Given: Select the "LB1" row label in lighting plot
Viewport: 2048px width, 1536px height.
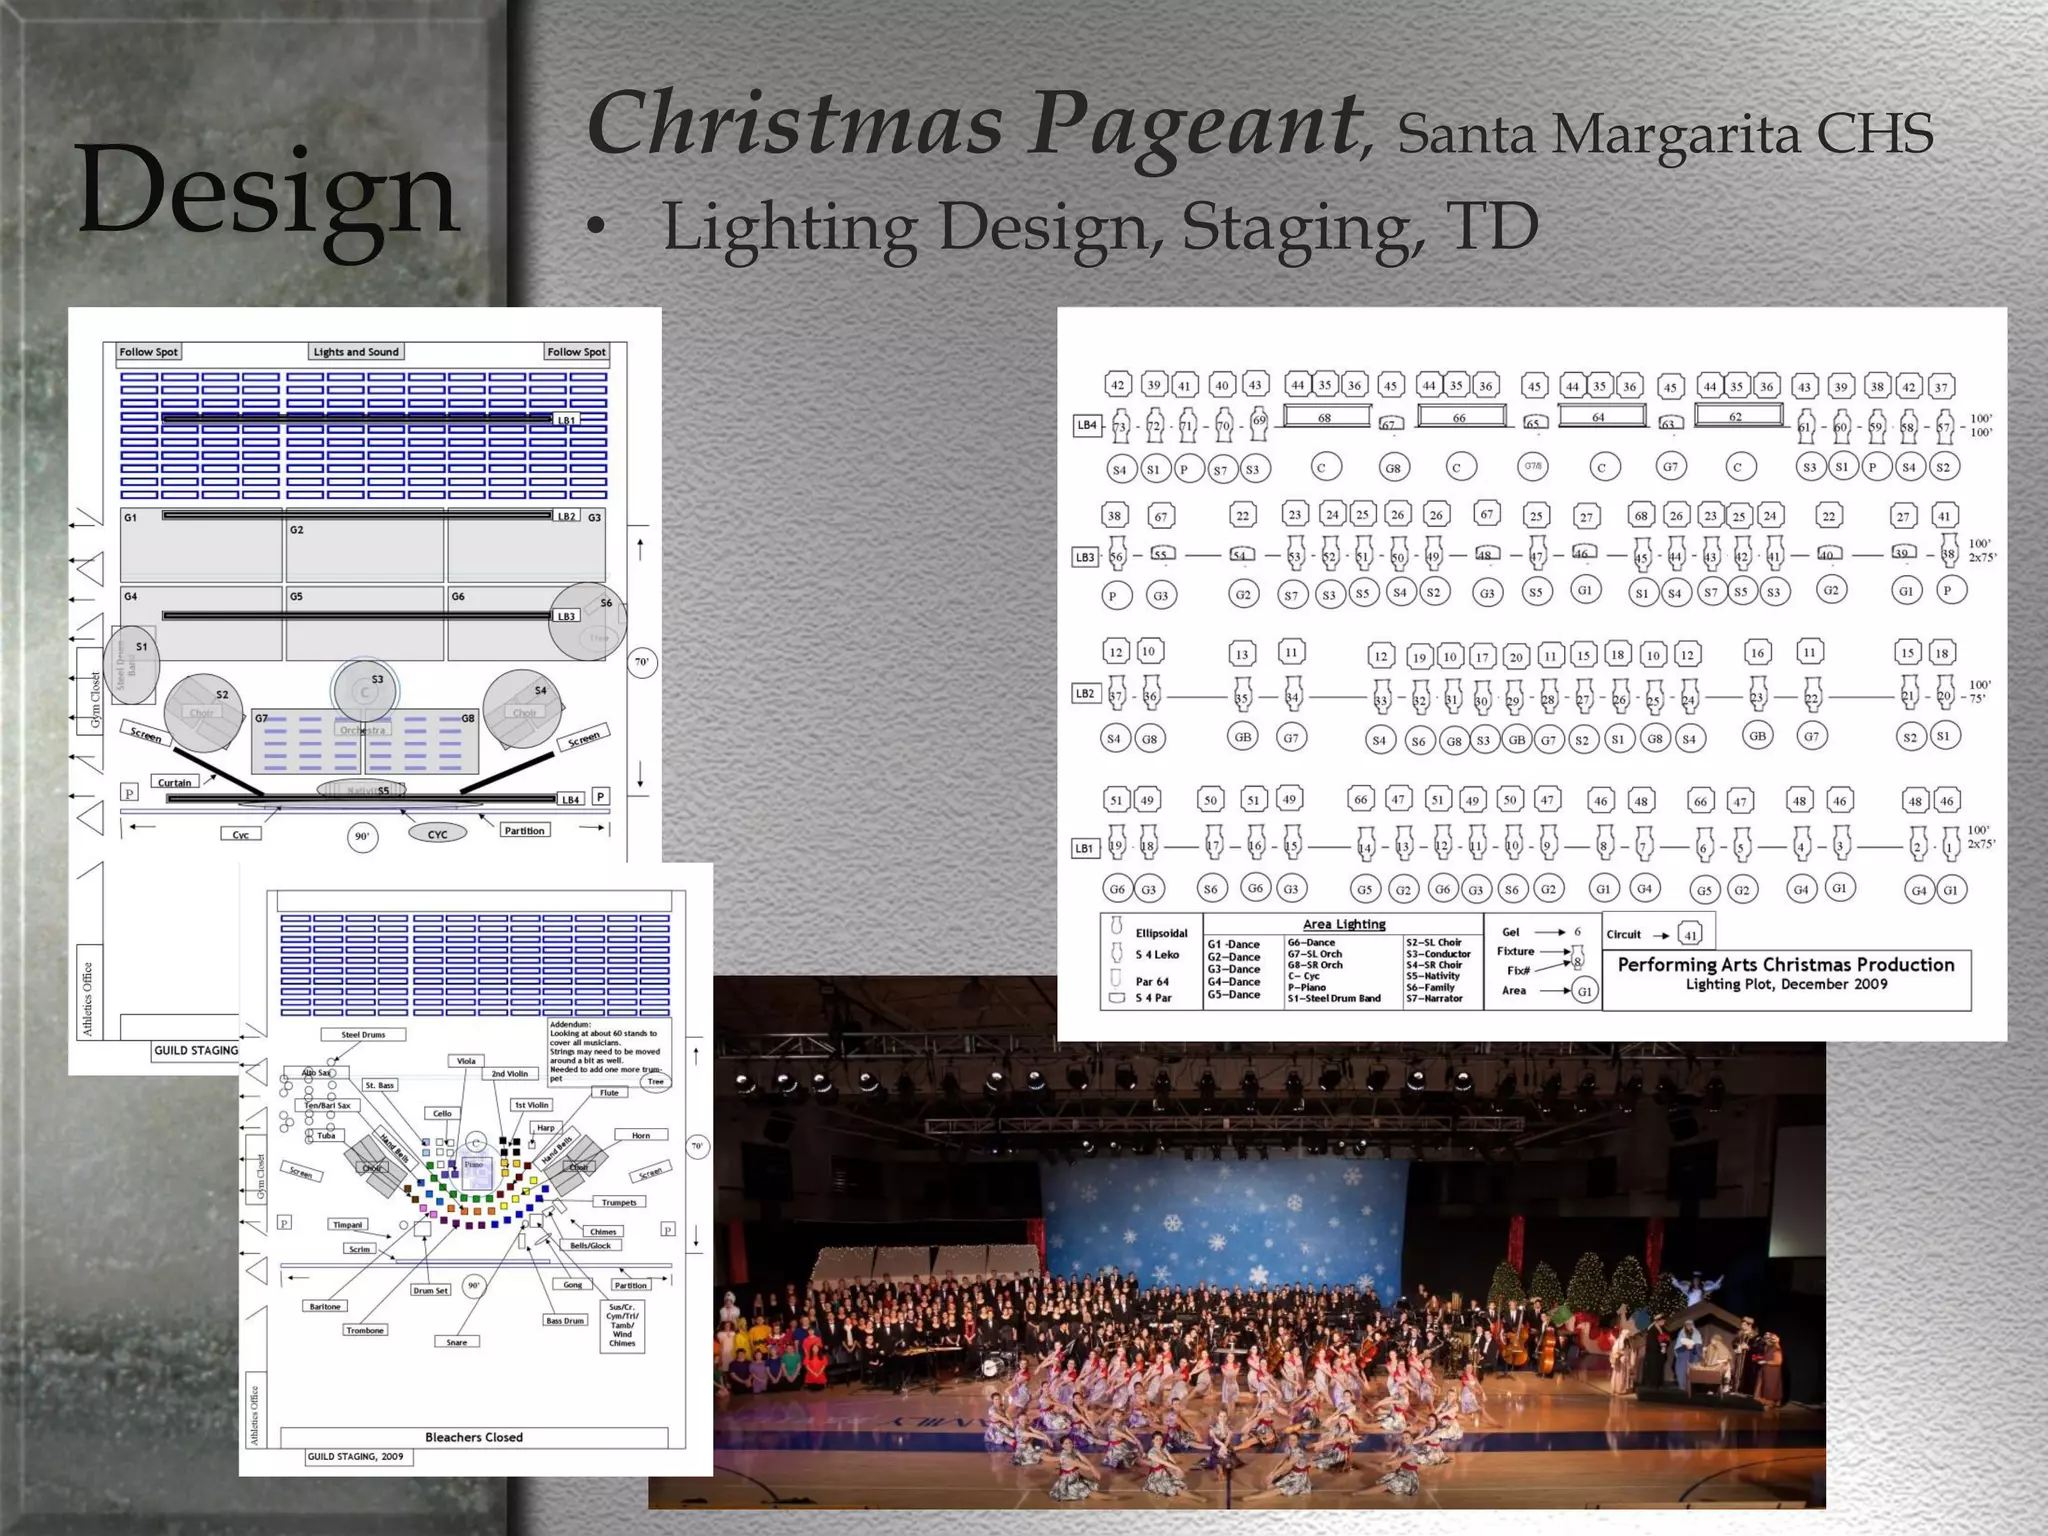Looking at the screenshot, I should 1084,848.
